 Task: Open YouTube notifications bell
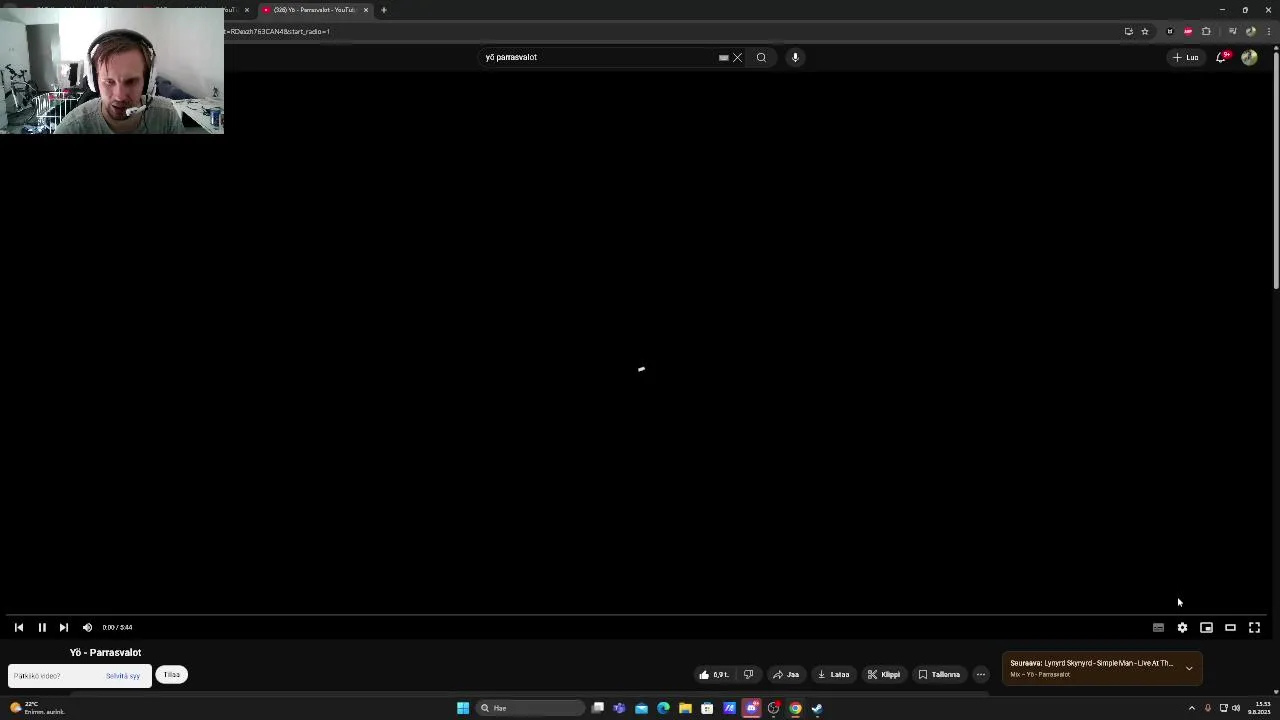(x=1221, y=57)
